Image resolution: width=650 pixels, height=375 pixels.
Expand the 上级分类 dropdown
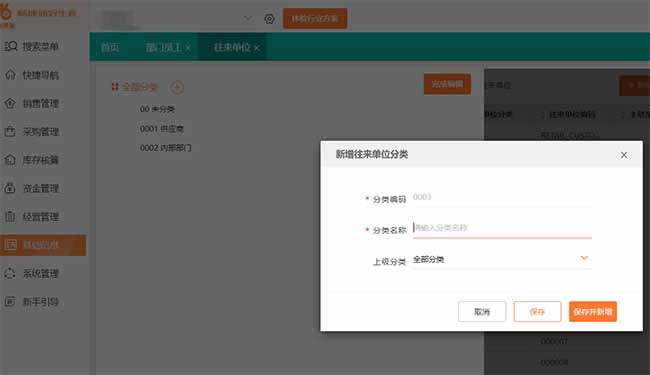(584, 258)
